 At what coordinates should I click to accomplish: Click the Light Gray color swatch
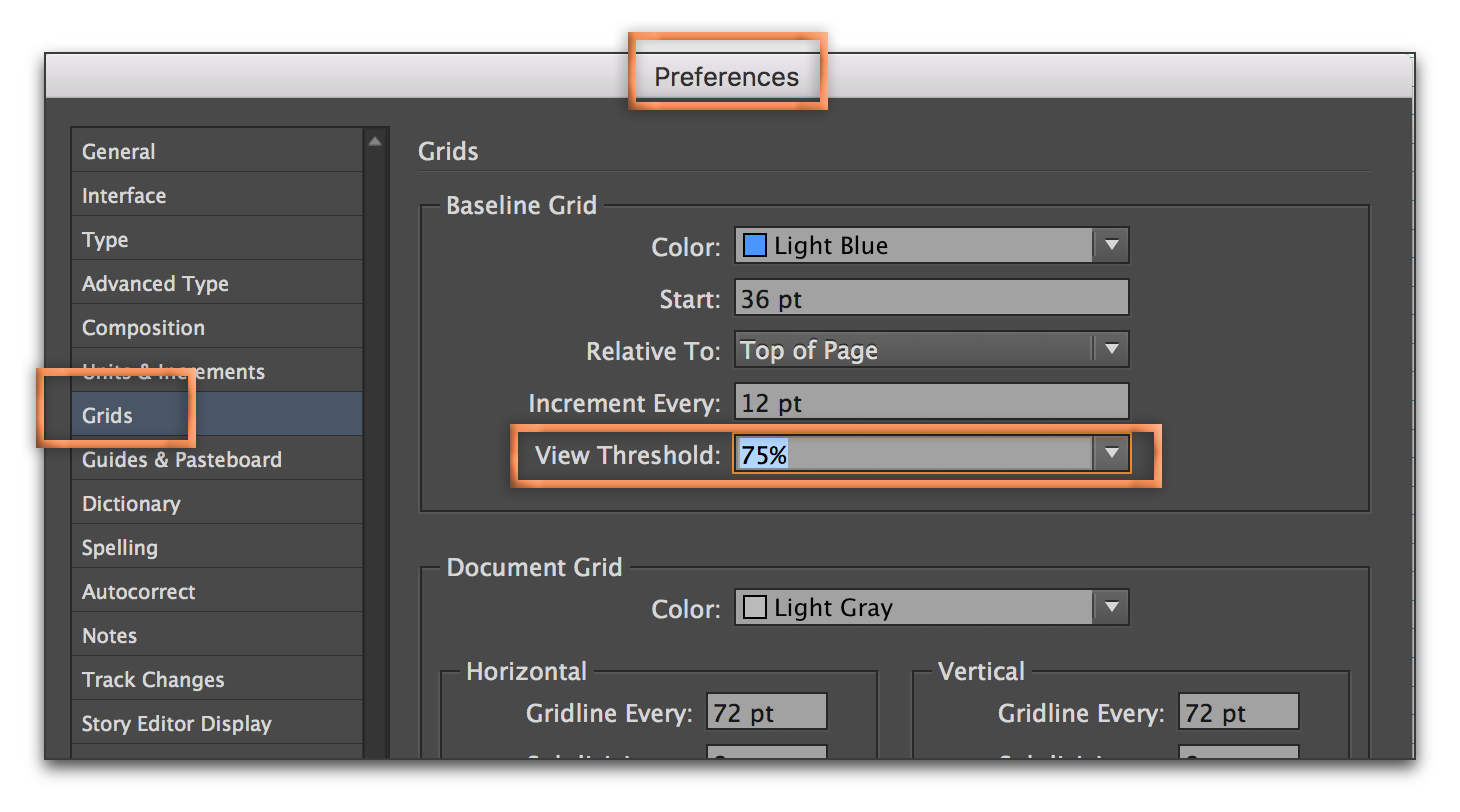point(755,607)
